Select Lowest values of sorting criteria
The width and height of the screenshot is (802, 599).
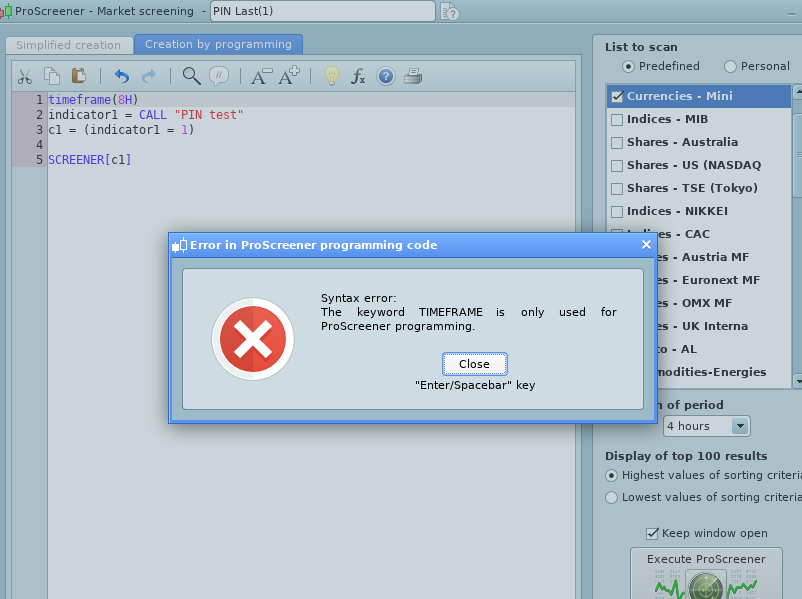pyautogui.click(x=611, y=497)
